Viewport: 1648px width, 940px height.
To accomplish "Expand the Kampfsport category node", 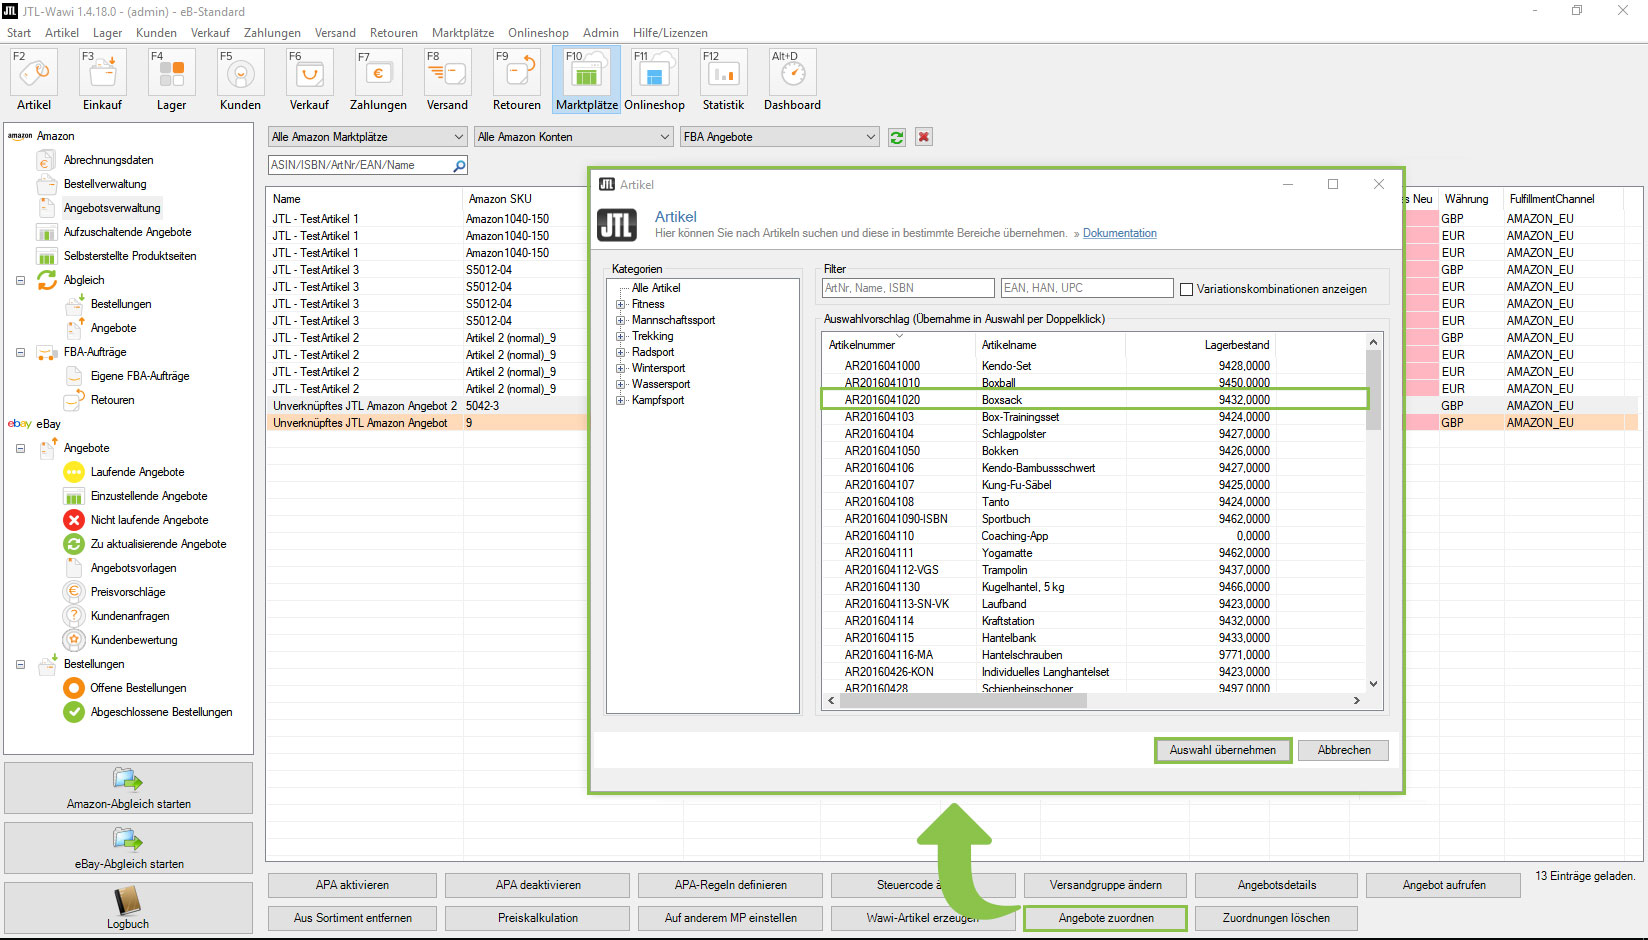I will [x=622, y=400].
